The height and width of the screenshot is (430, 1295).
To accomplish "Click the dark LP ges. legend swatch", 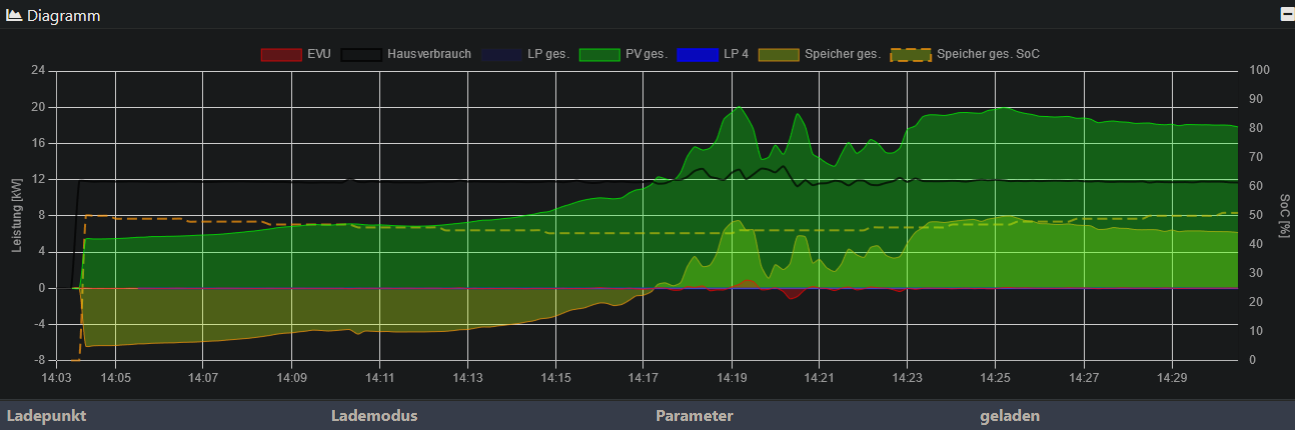I will tap(501, 54).
